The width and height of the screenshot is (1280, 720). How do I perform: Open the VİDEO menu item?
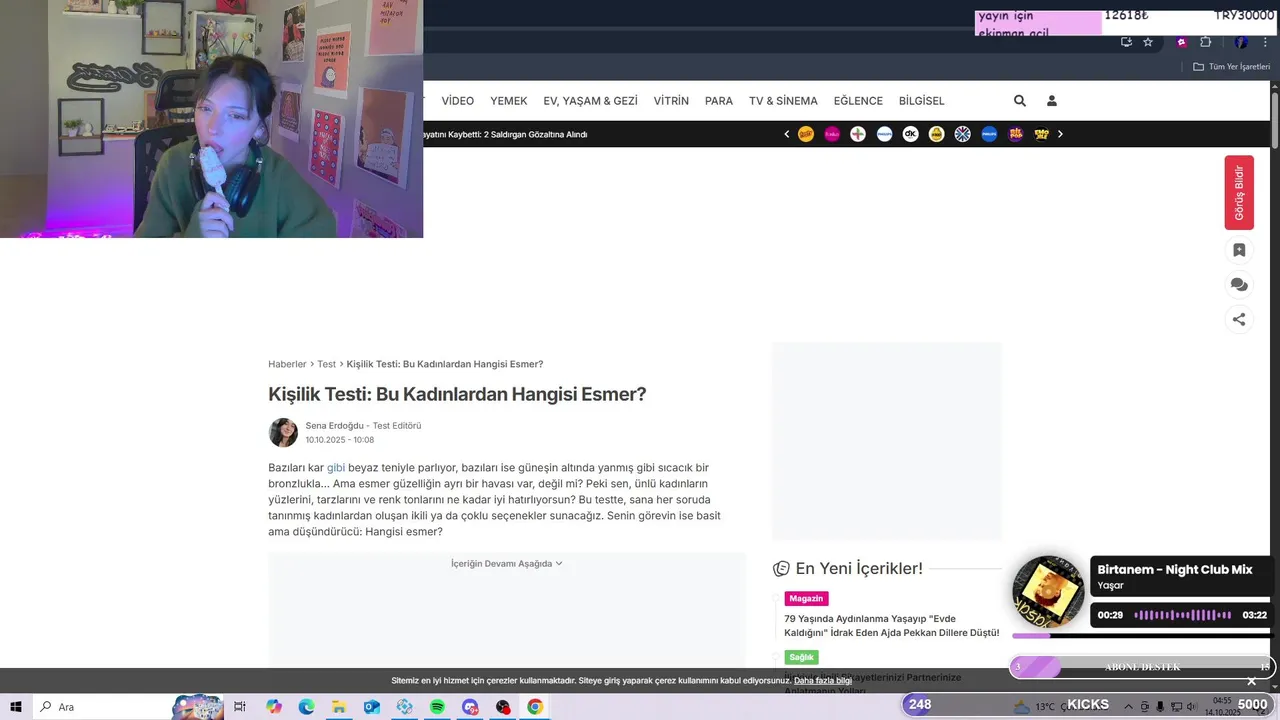tap(458, 101)
